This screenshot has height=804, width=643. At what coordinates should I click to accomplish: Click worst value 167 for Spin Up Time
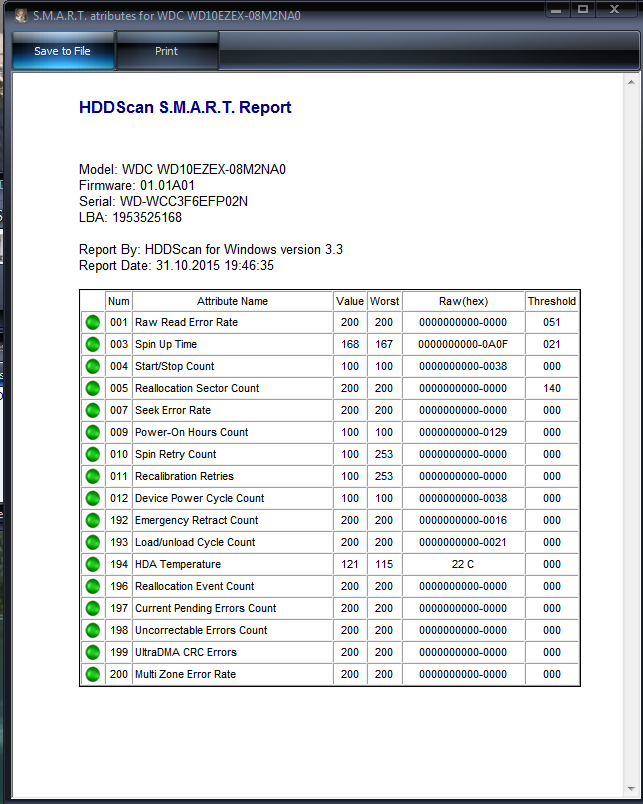pos(384,345)
